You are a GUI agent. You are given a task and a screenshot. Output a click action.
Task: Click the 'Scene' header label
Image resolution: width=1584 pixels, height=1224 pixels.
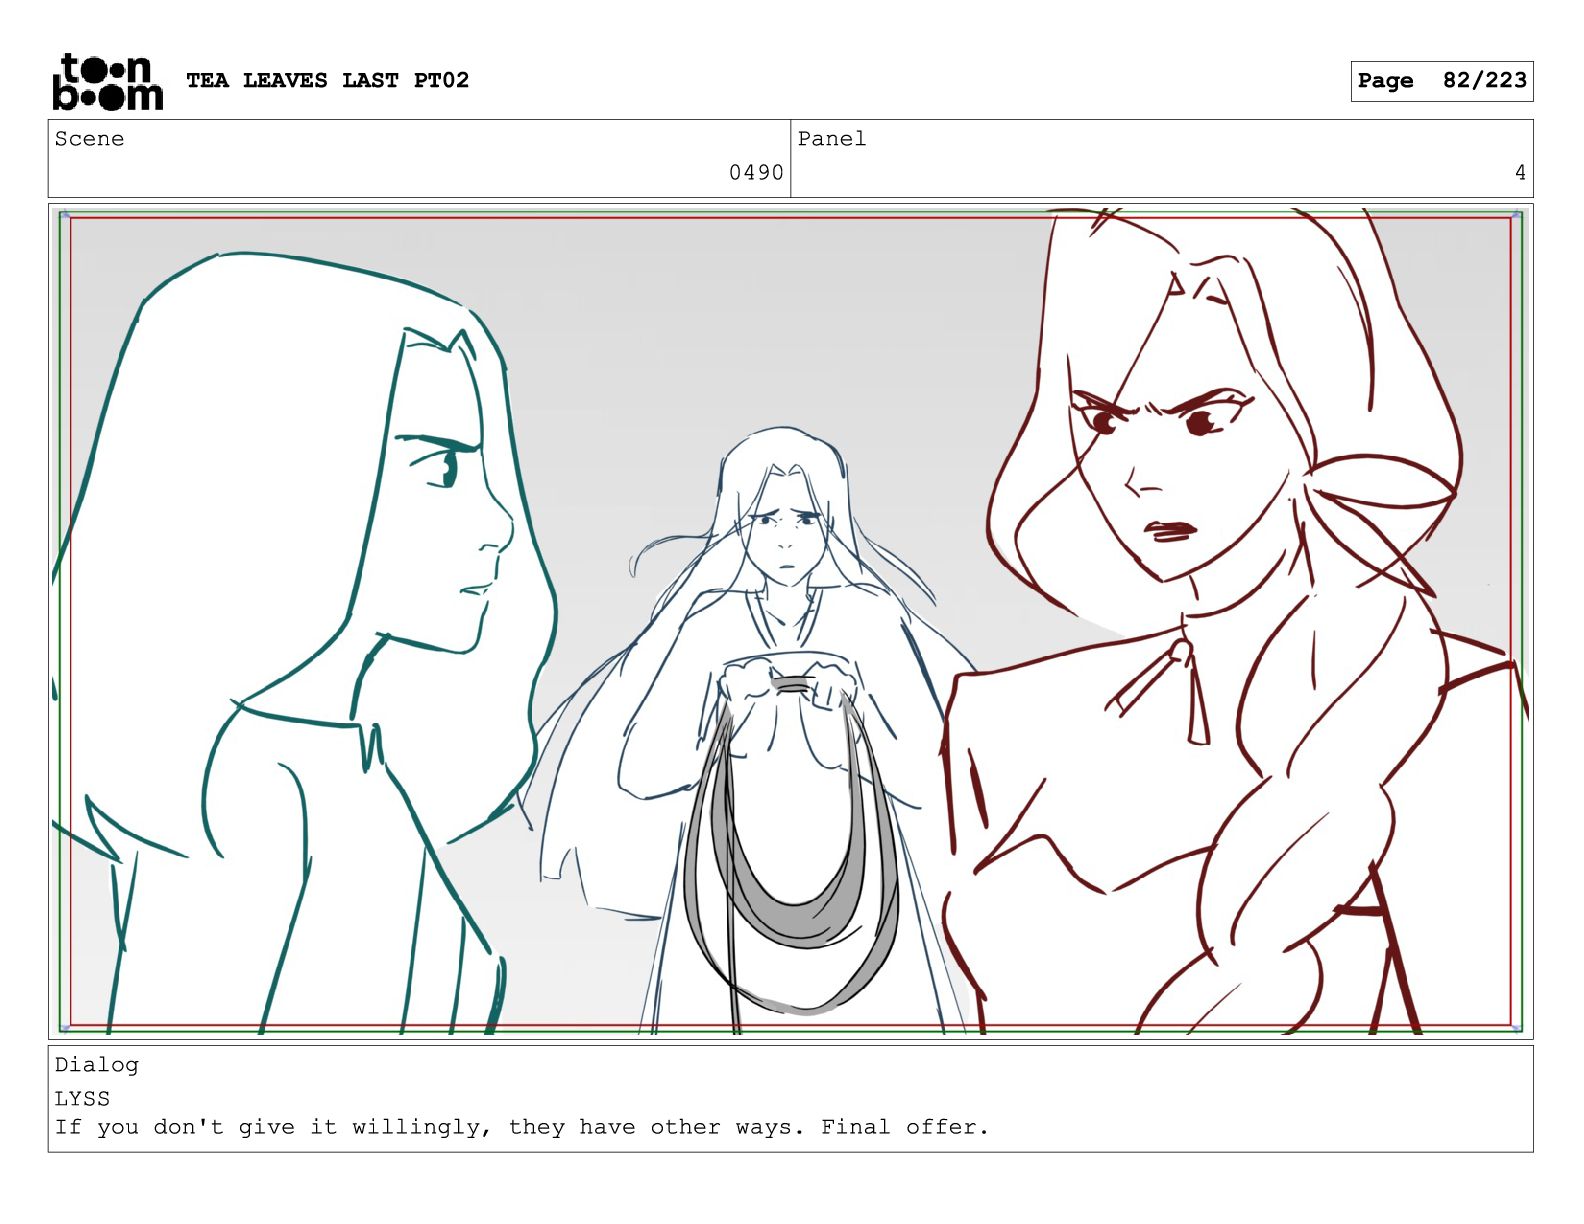coord(89,139)
